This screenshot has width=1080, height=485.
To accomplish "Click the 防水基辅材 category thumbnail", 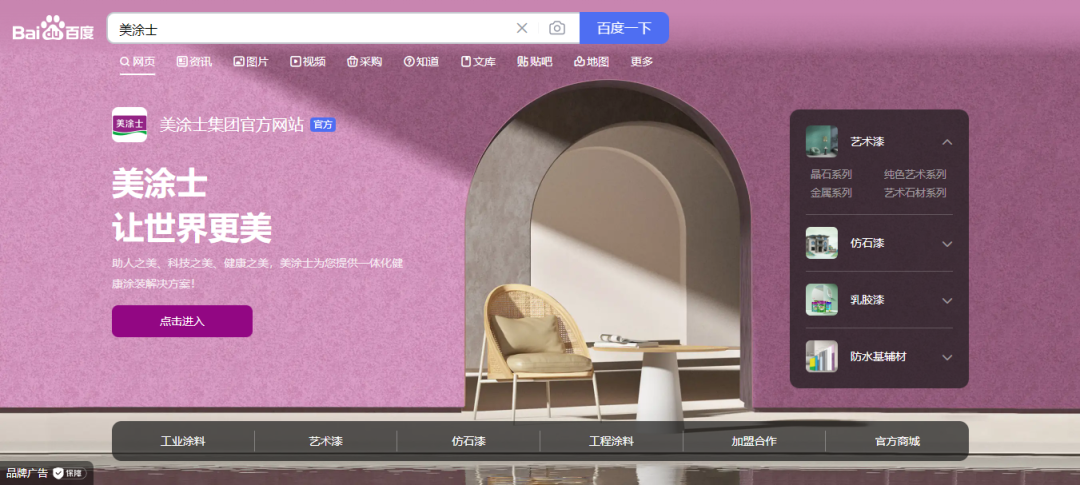I will point(822,356).
